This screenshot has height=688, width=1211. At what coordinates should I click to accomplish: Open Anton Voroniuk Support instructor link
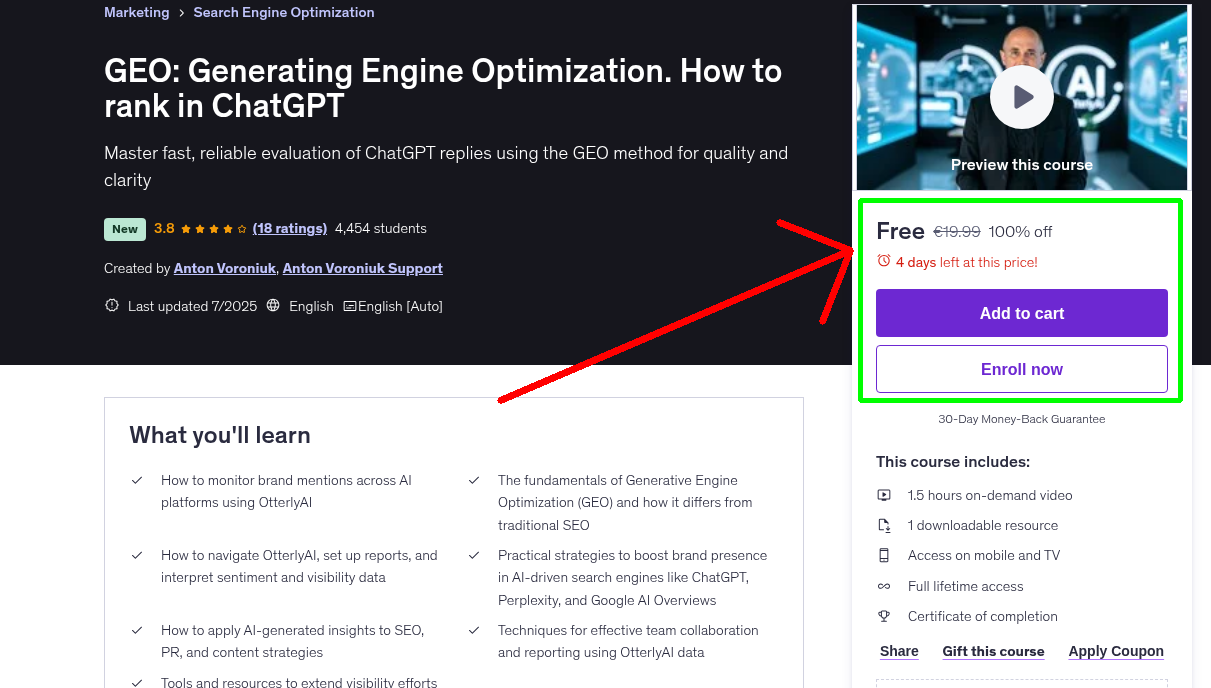[363, 268]
